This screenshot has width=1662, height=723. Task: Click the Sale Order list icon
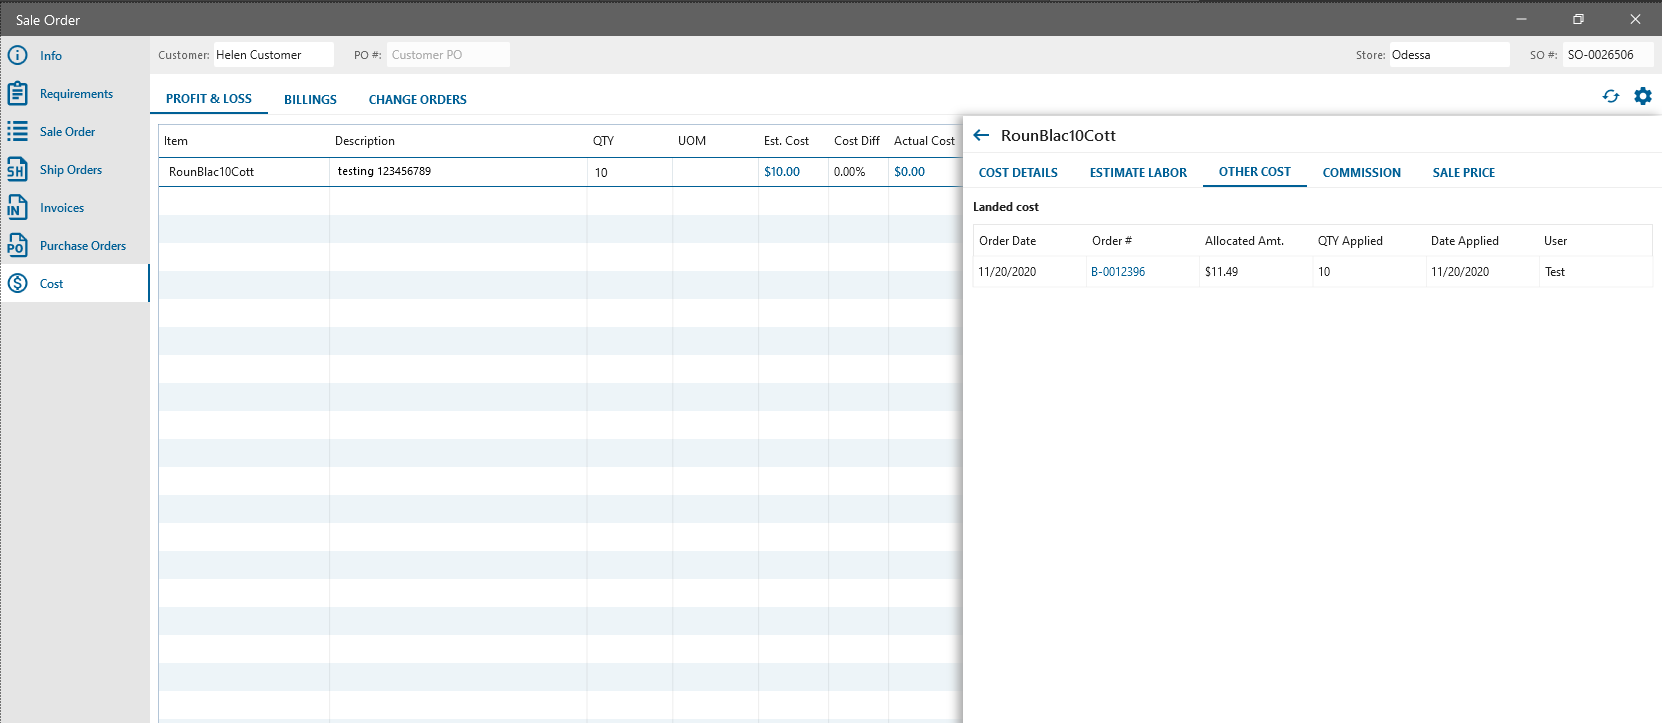(x=17, y=131)
